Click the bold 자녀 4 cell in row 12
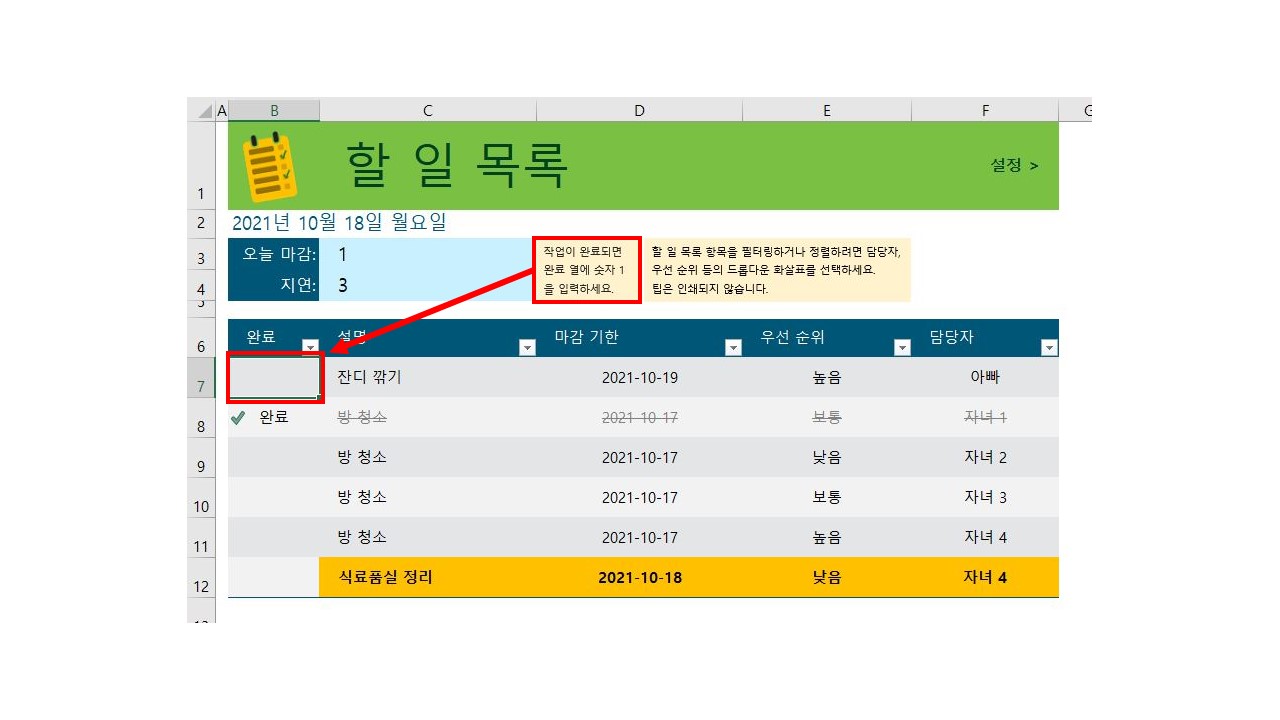Screen dimensions: 1280x720 pos(985,578)
